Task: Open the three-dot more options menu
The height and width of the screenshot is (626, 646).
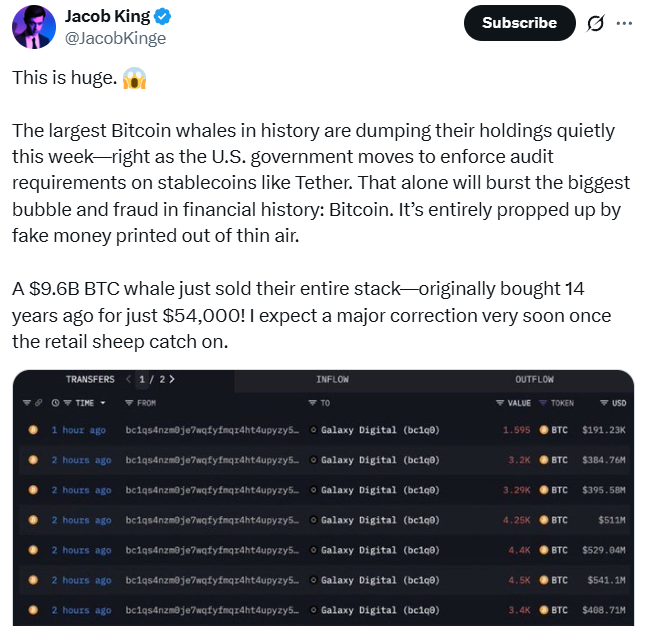Action: (x=625, y=23)
